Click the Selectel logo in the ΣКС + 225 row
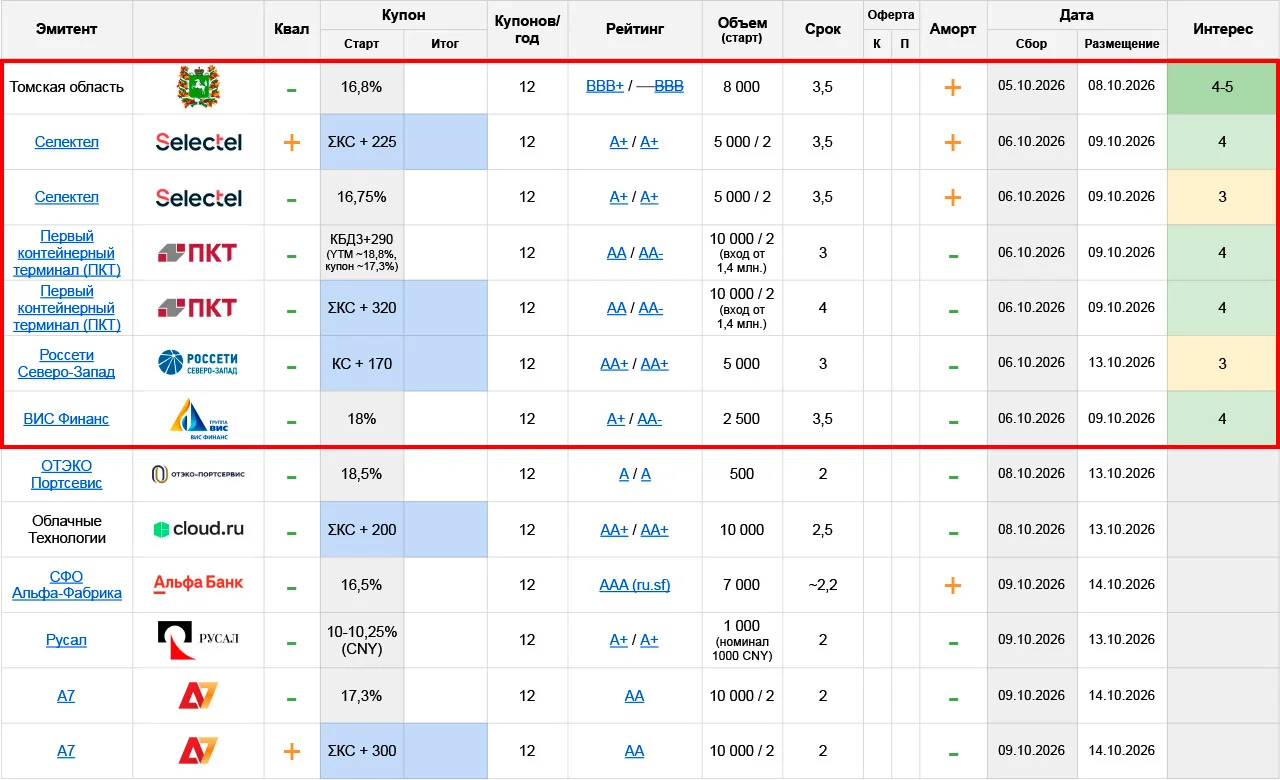Image resolution: width=1280 pixels, height=780 pixels. coord(198,142)
